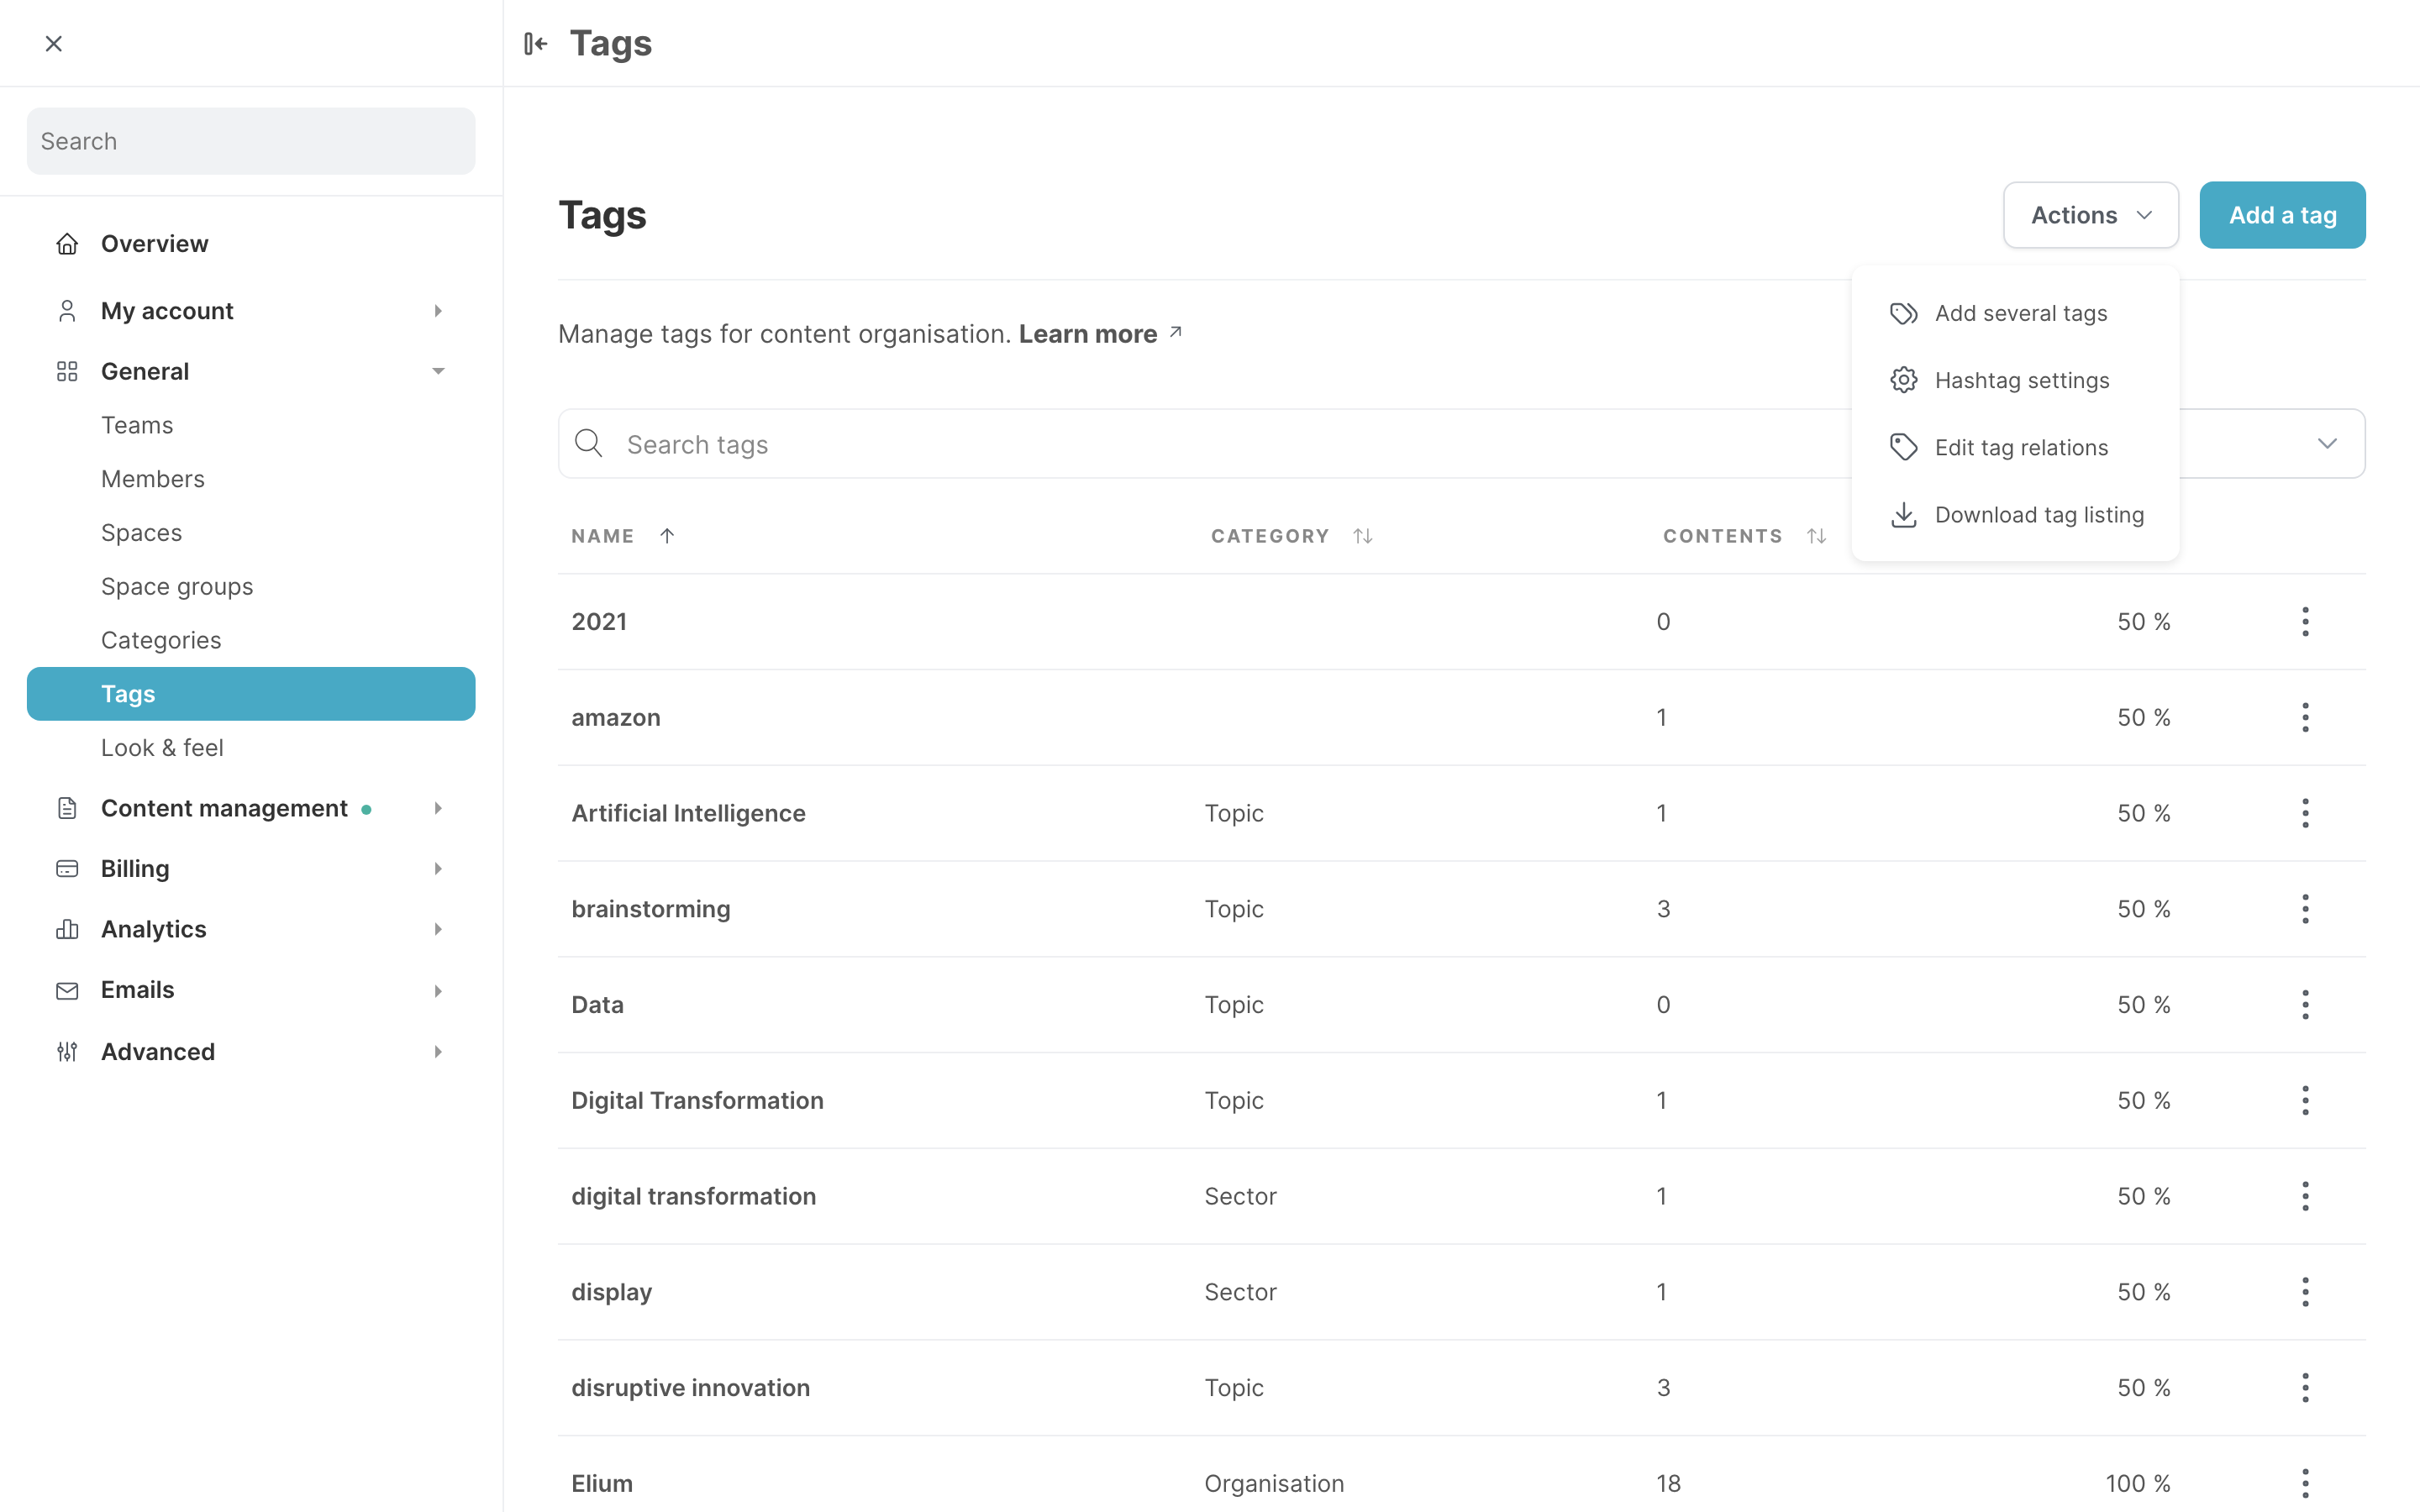Go to Teams in sidebar
This screenshot has height=1512, width=2420.
(x=137, y=425)
